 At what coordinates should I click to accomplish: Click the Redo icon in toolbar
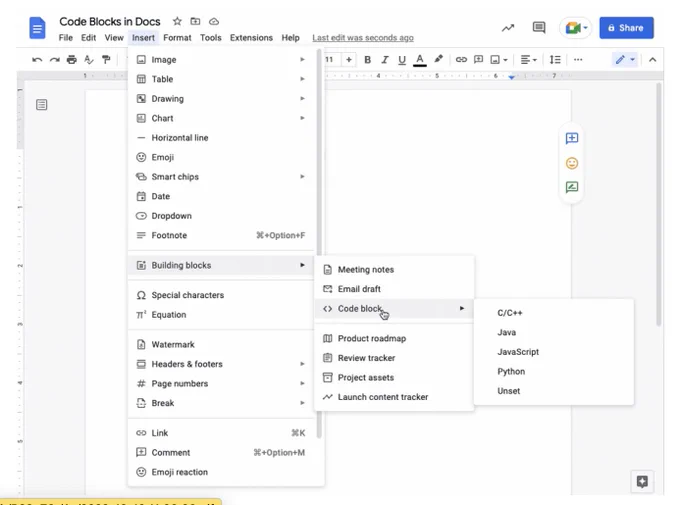point(55,60)
